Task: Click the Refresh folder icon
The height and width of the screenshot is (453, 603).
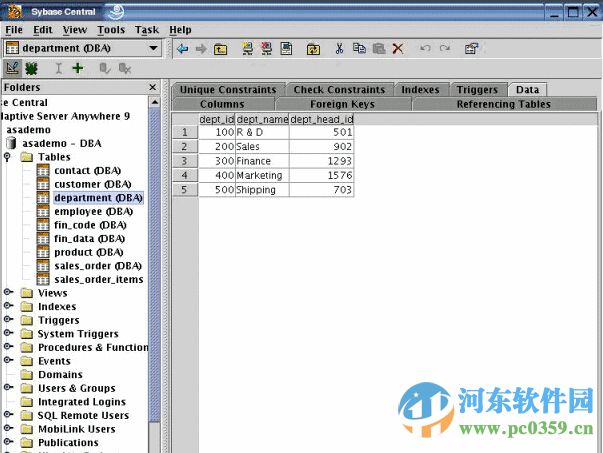Action: pos(313,49)
